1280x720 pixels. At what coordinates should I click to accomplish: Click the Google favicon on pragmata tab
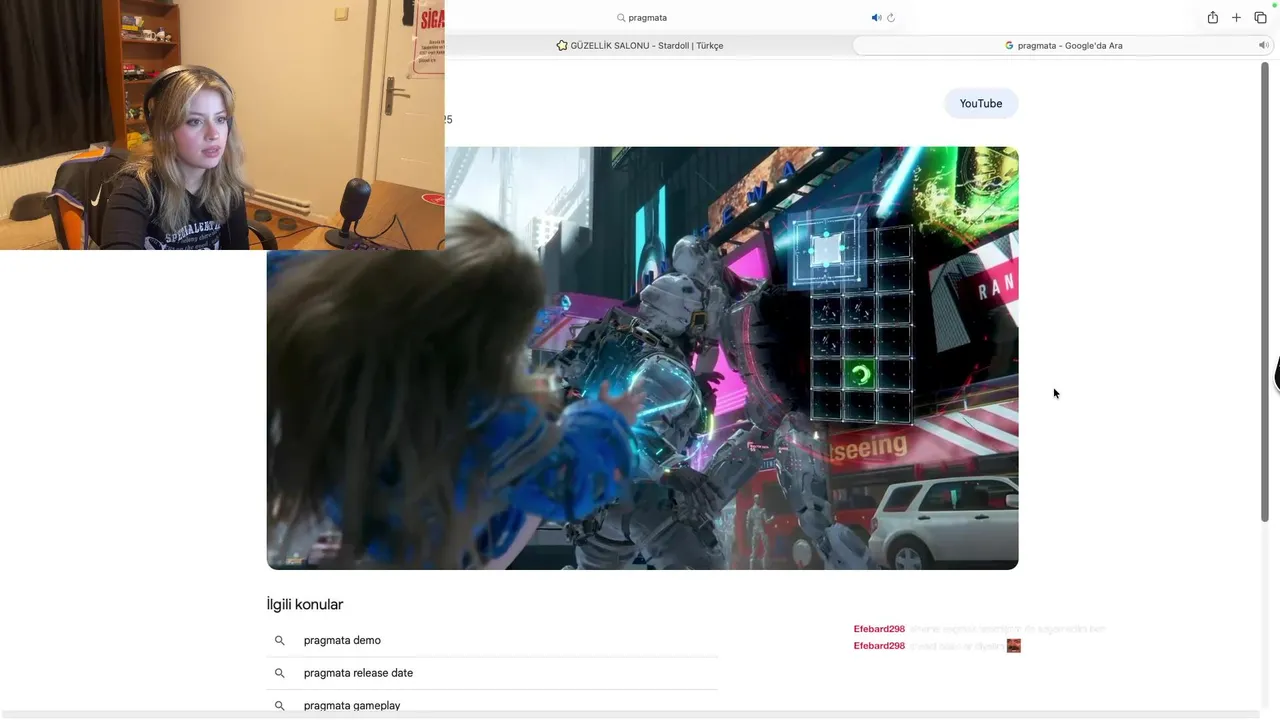(1009, 45)
